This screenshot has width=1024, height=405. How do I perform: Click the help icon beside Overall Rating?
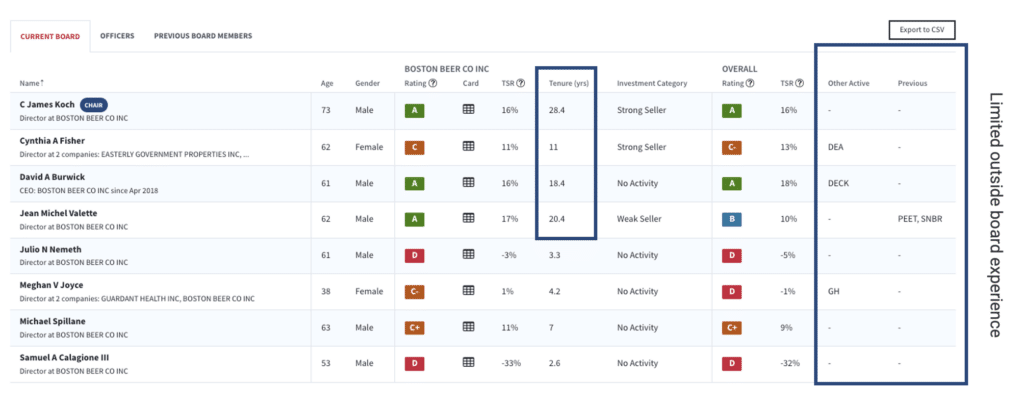click(x=750, y=84)
